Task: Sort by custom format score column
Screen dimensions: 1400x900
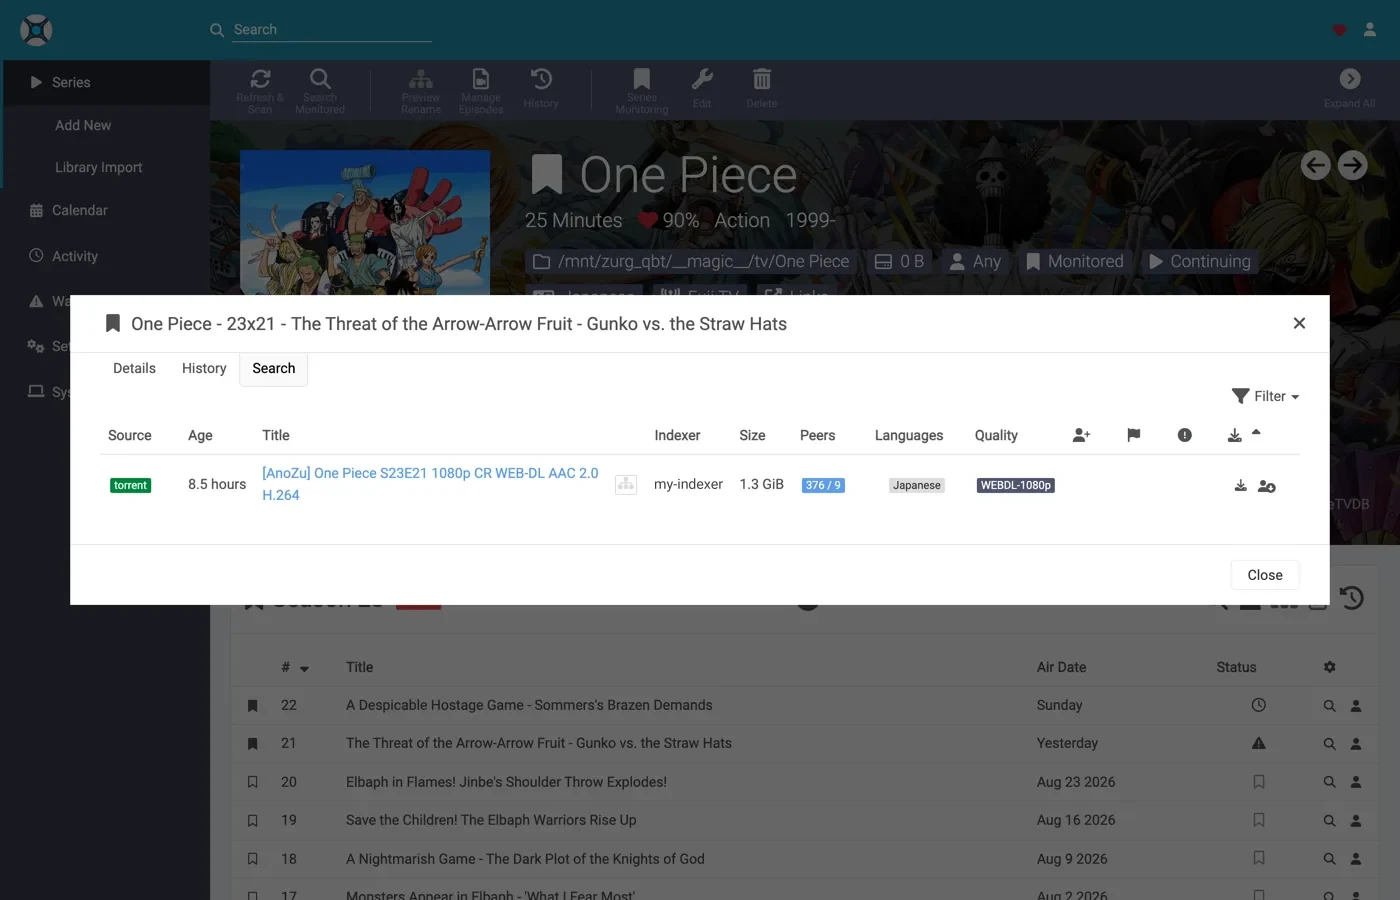Action: pos(1081,435)
